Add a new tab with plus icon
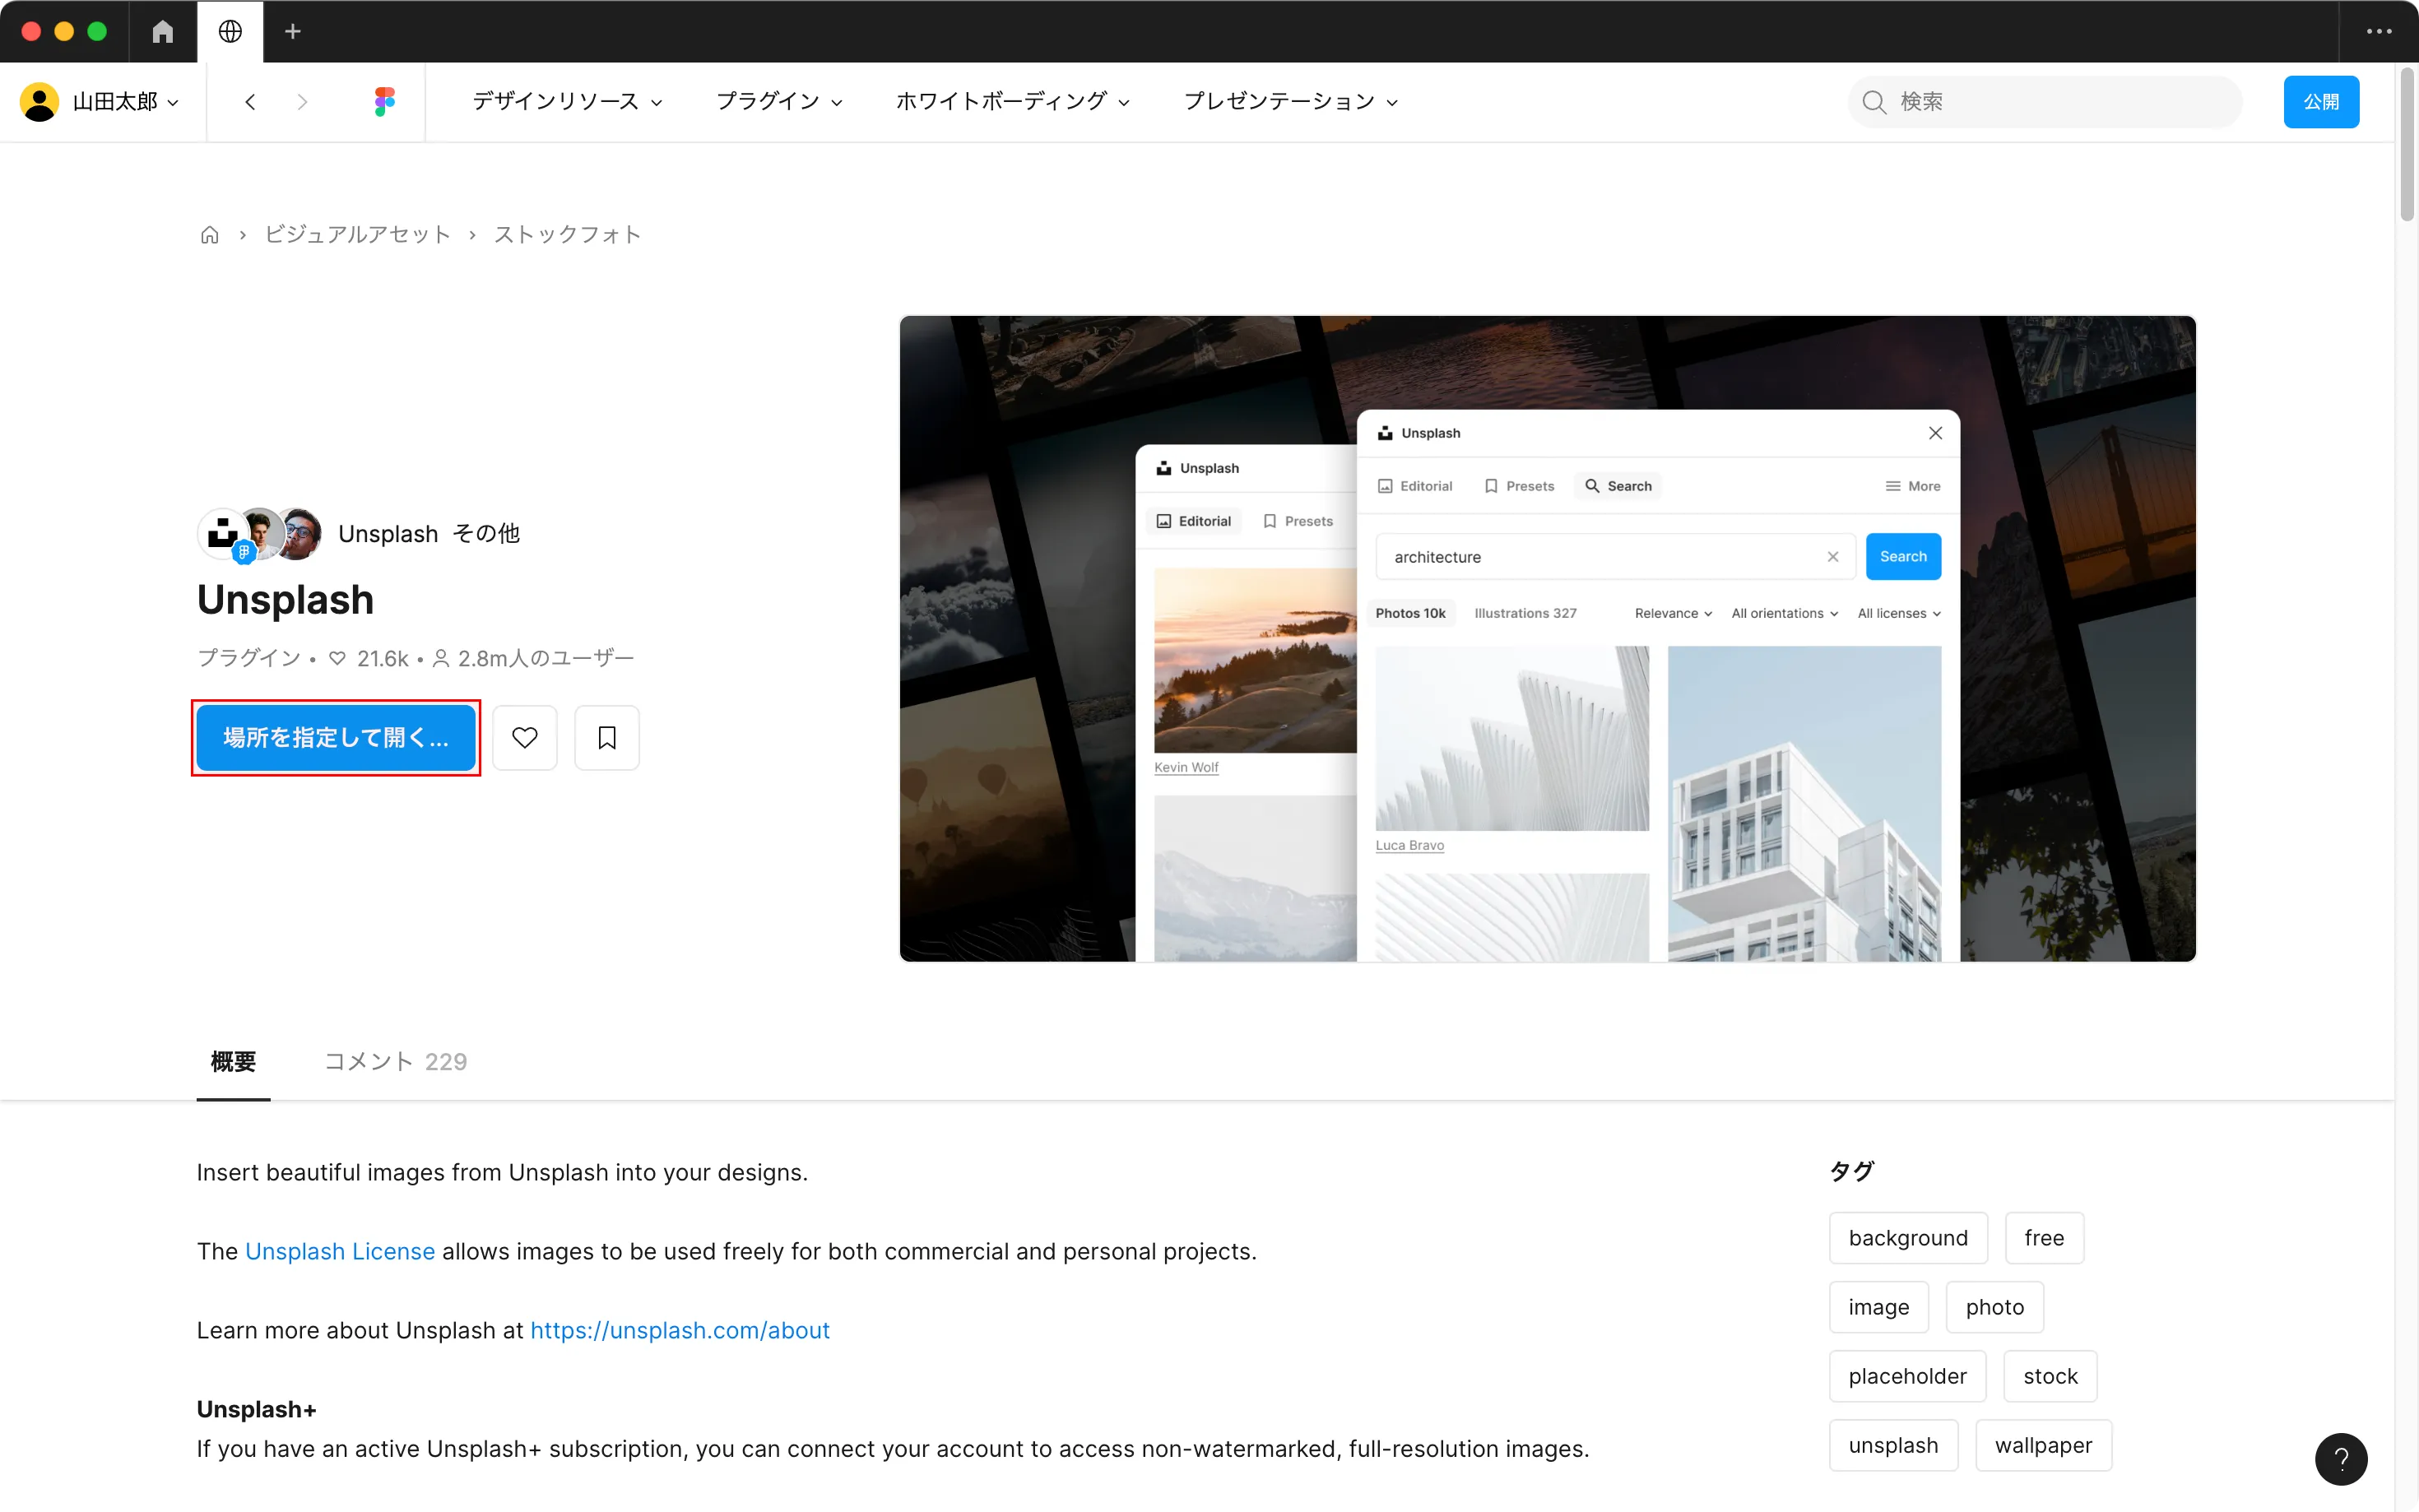The width and height of the screenshot is (2419, 1512). [292, 32]
